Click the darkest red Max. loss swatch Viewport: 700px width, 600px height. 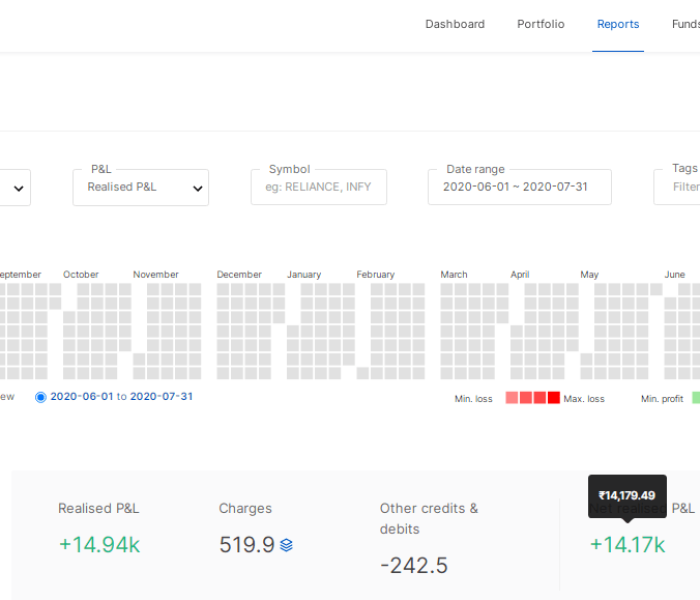[554, 398]
